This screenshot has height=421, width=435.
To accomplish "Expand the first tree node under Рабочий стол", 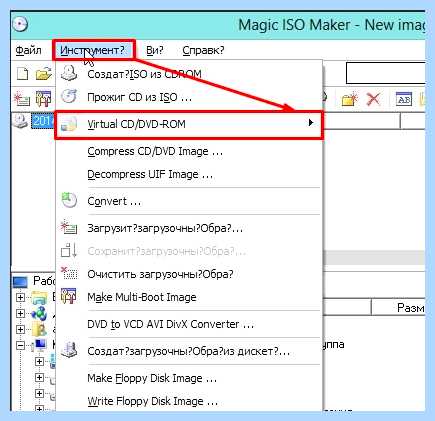I will point(20,297).
